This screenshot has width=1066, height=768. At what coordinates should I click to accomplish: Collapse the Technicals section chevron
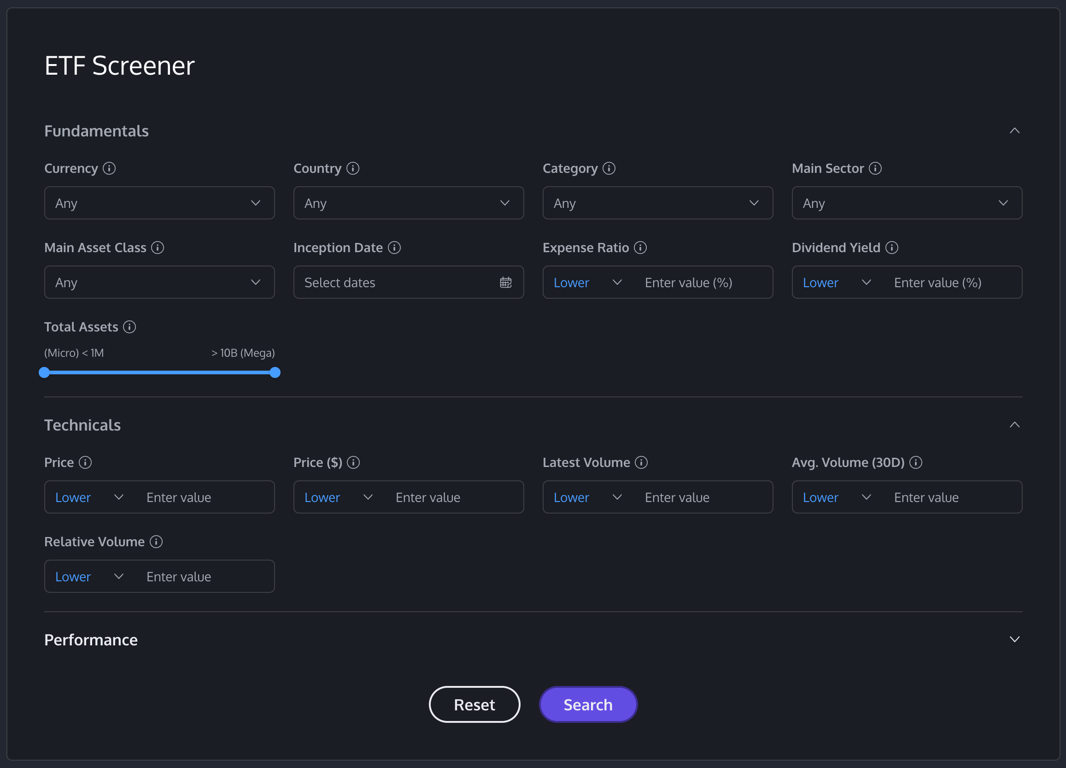pyautogui.click(x=1014, y=425)
